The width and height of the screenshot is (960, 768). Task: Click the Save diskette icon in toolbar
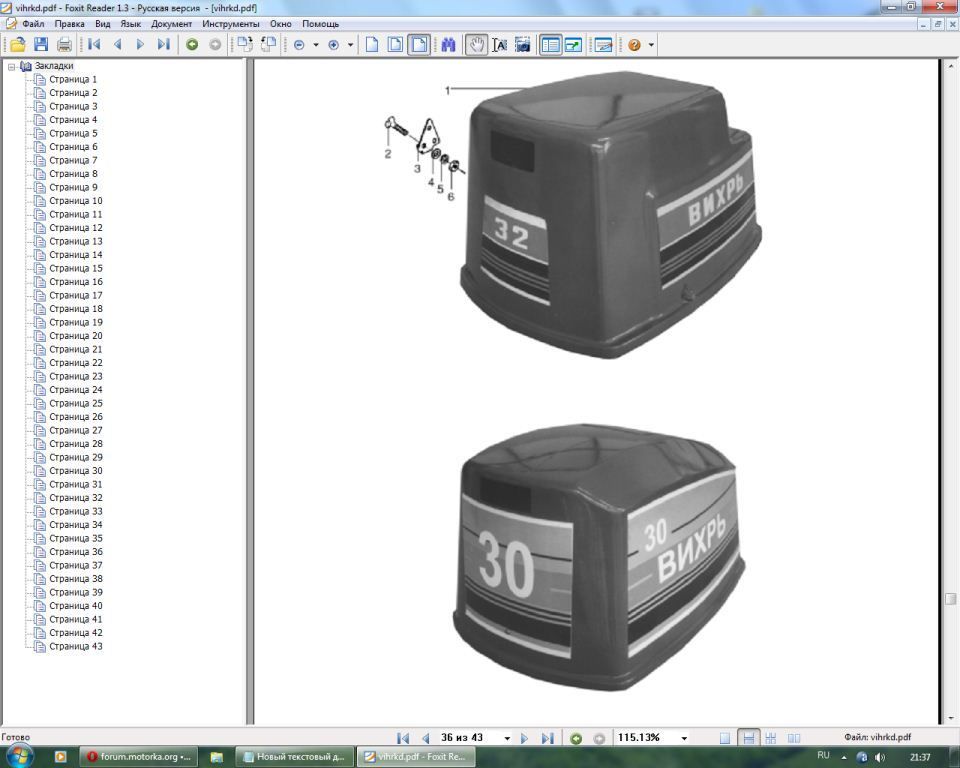[x=41, y=44]
